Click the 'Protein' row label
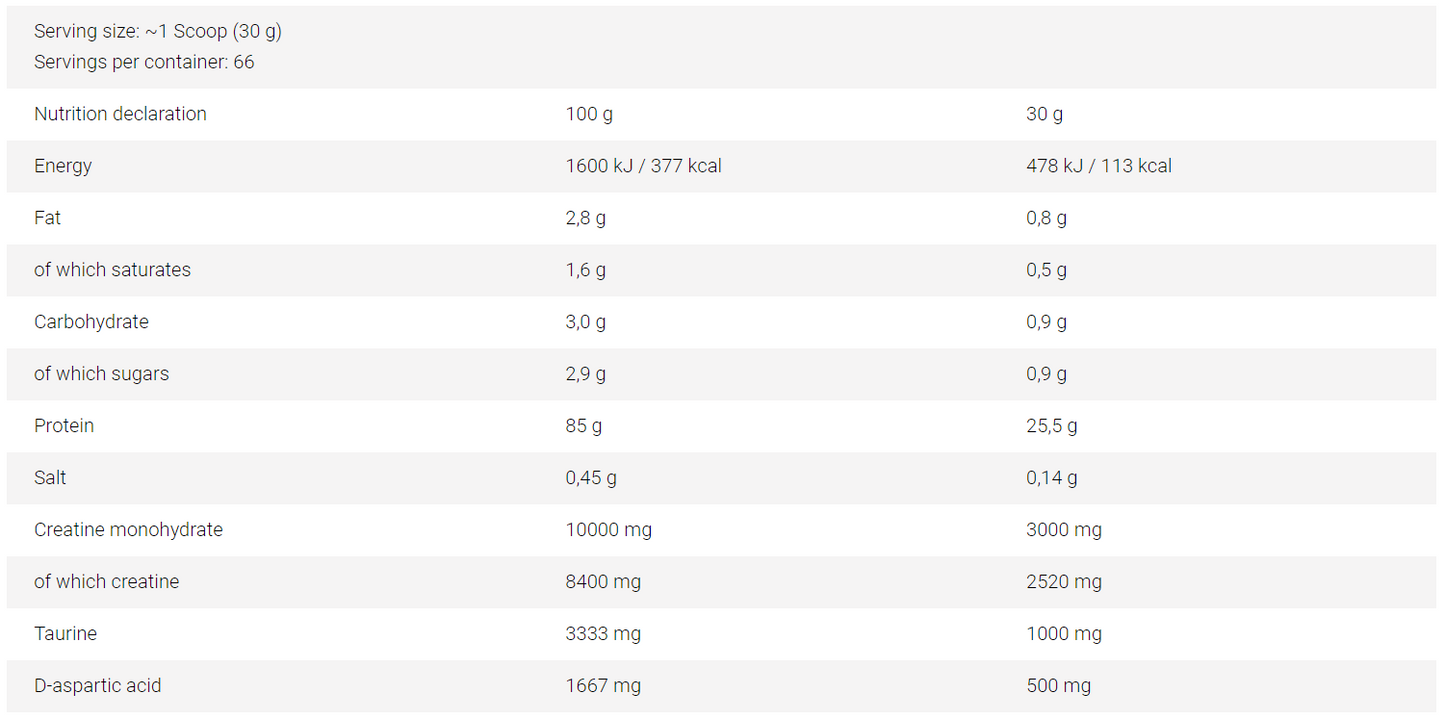Viewport: 1445px width, 719px height. (64, 426)
